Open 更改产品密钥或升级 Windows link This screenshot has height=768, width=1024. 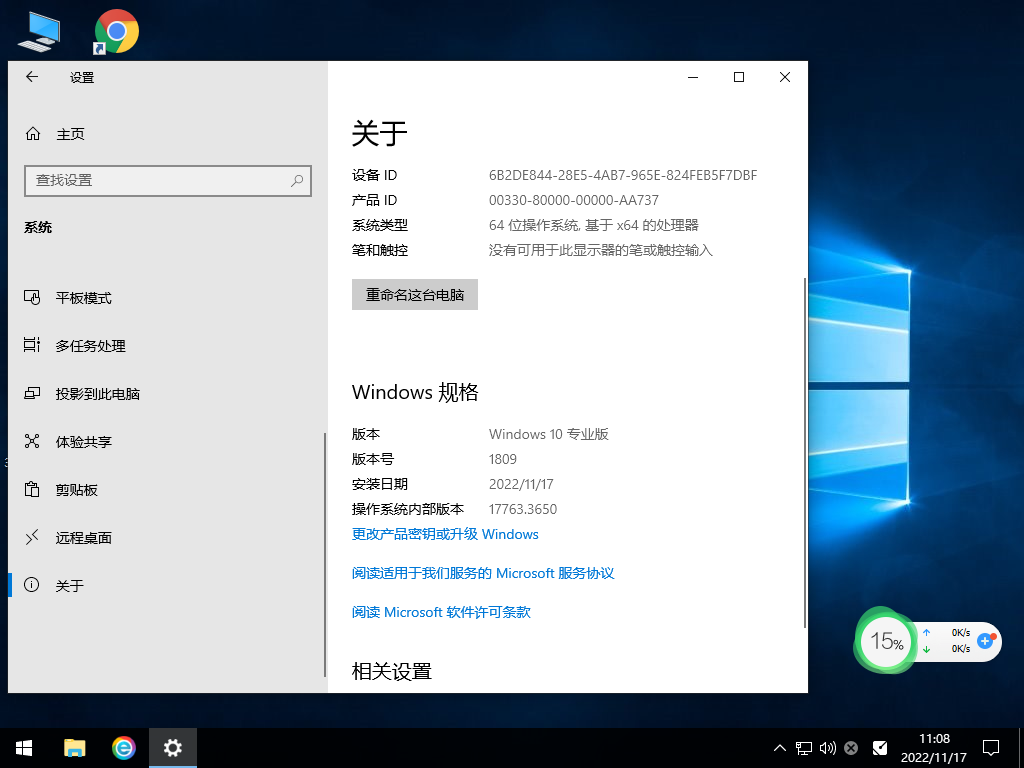443,534
